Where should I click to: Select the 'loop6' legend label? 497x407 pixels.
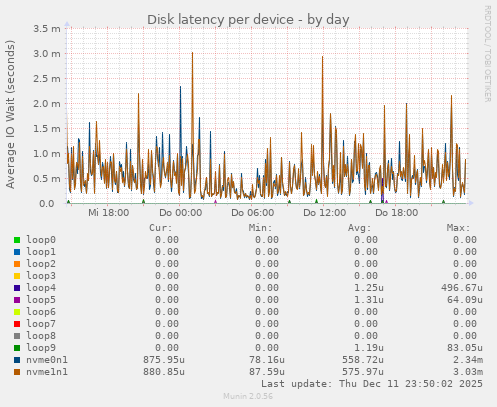tap(41, 312)
